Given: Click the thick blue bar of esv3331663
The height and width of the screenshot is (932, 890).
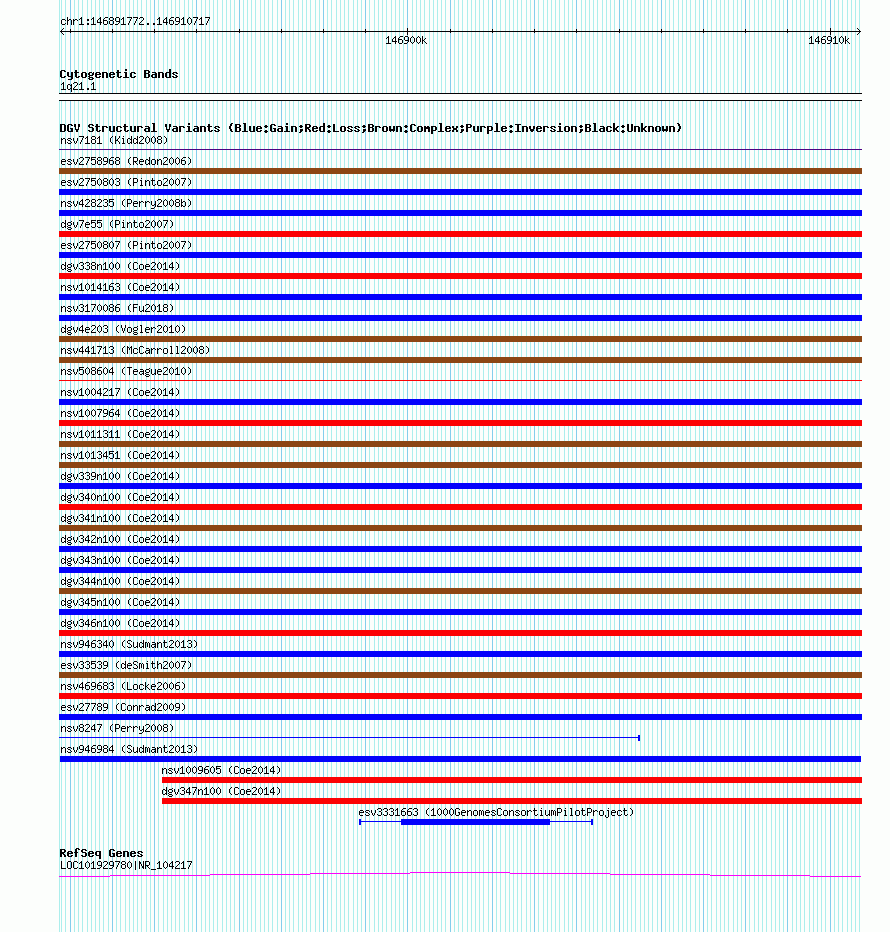Looking at the screenshot, I should coord(476,822).
